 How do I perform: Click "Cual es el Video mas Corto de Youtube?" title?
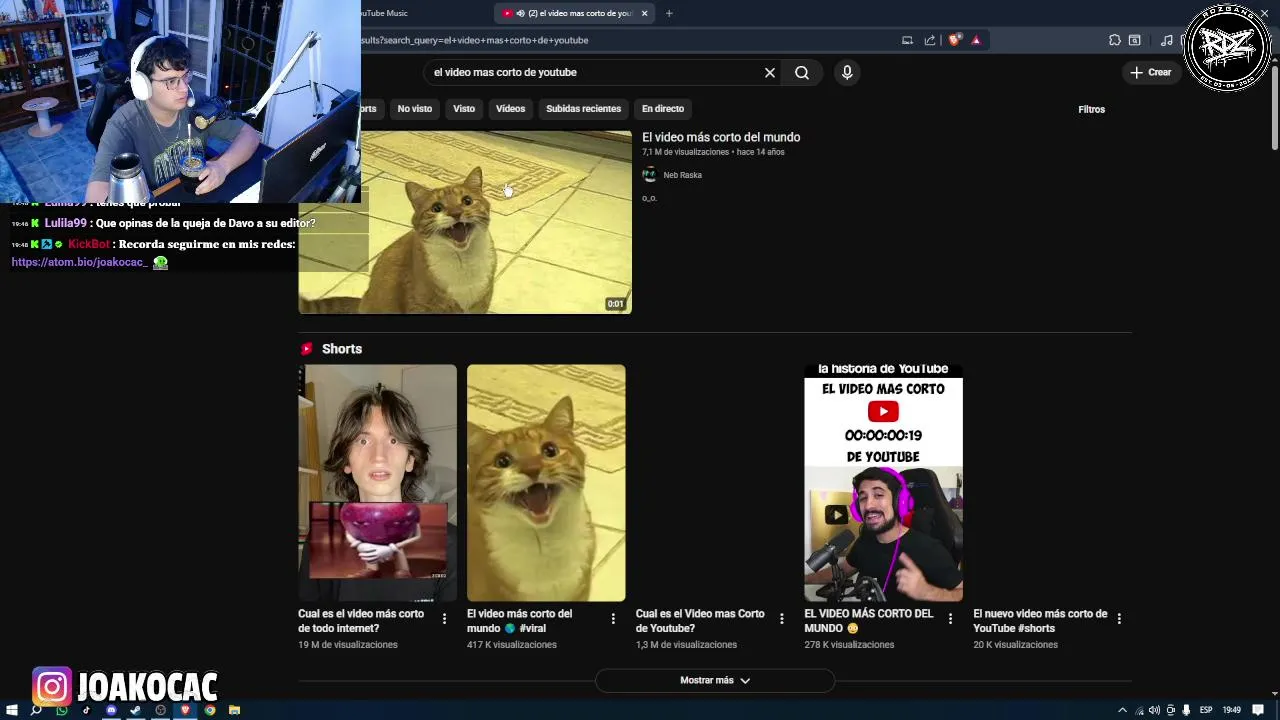(700, 621)
